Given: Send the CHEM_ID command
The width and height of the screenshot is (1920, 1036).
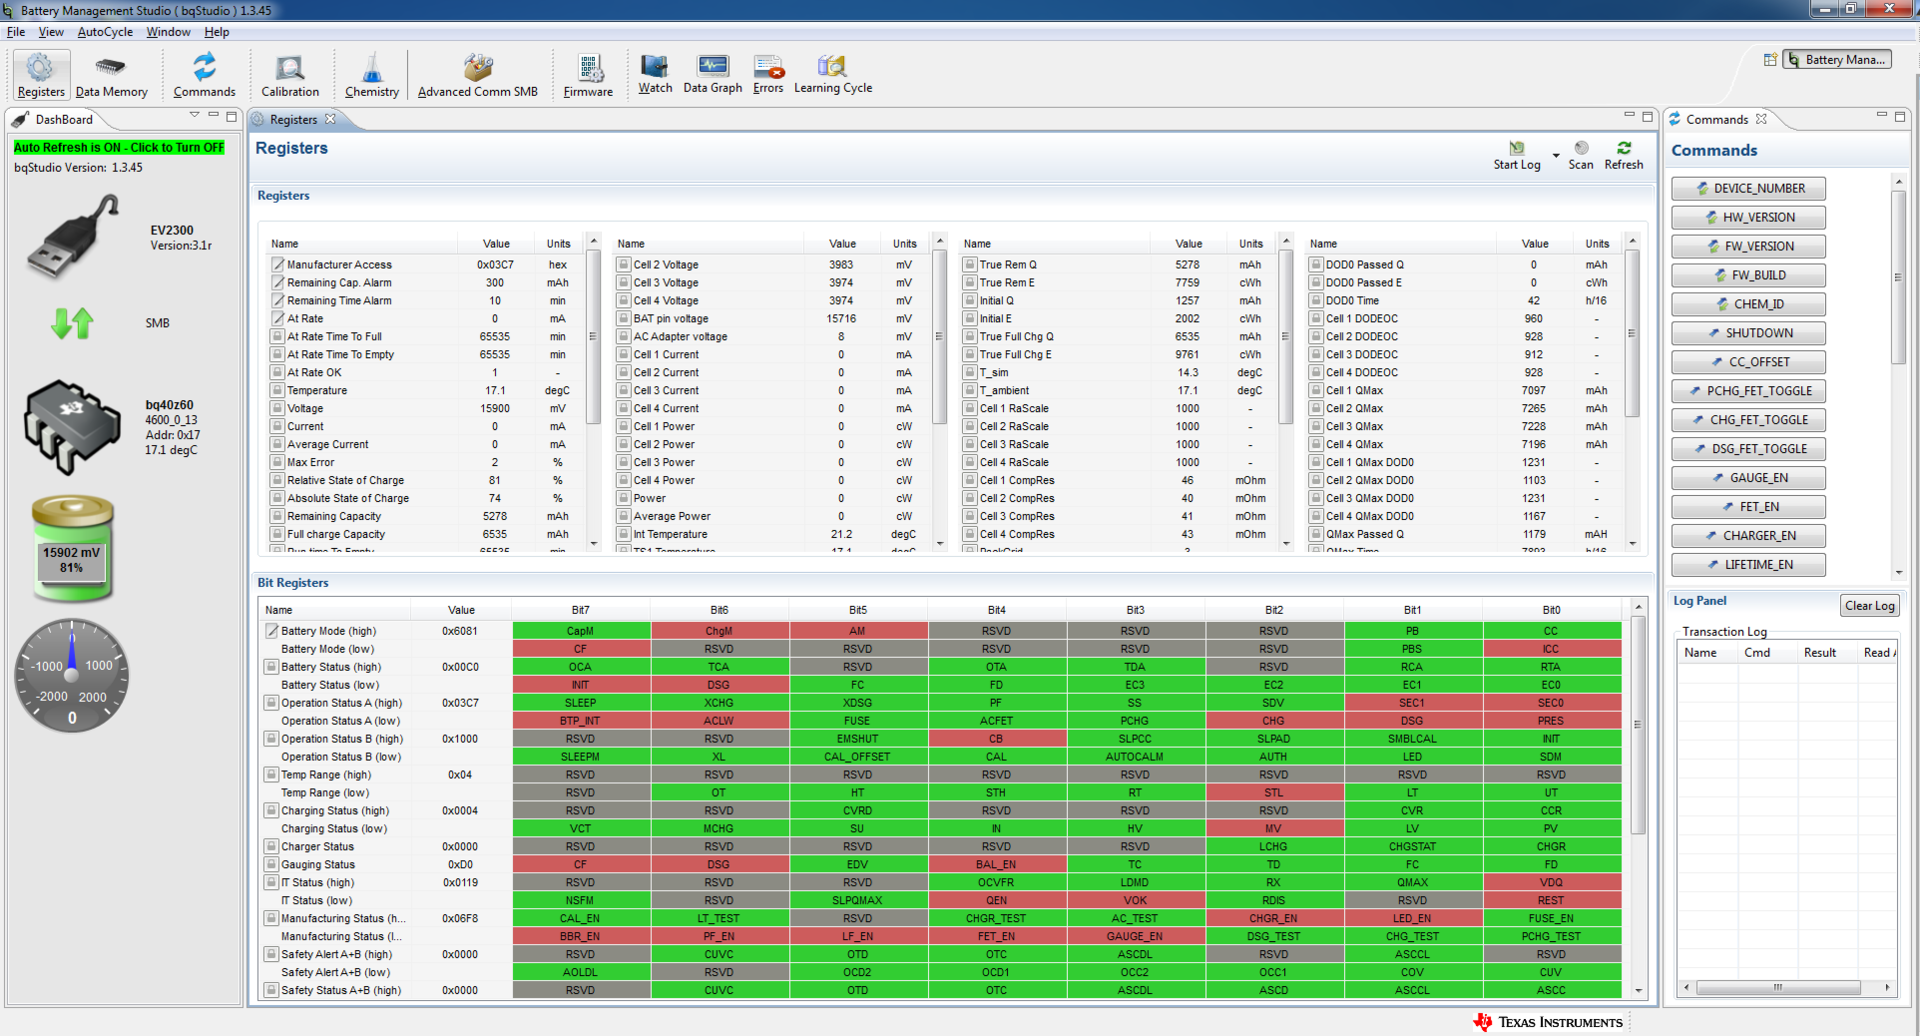Looking at the screenshot, I should click(x=1748, y=304).
